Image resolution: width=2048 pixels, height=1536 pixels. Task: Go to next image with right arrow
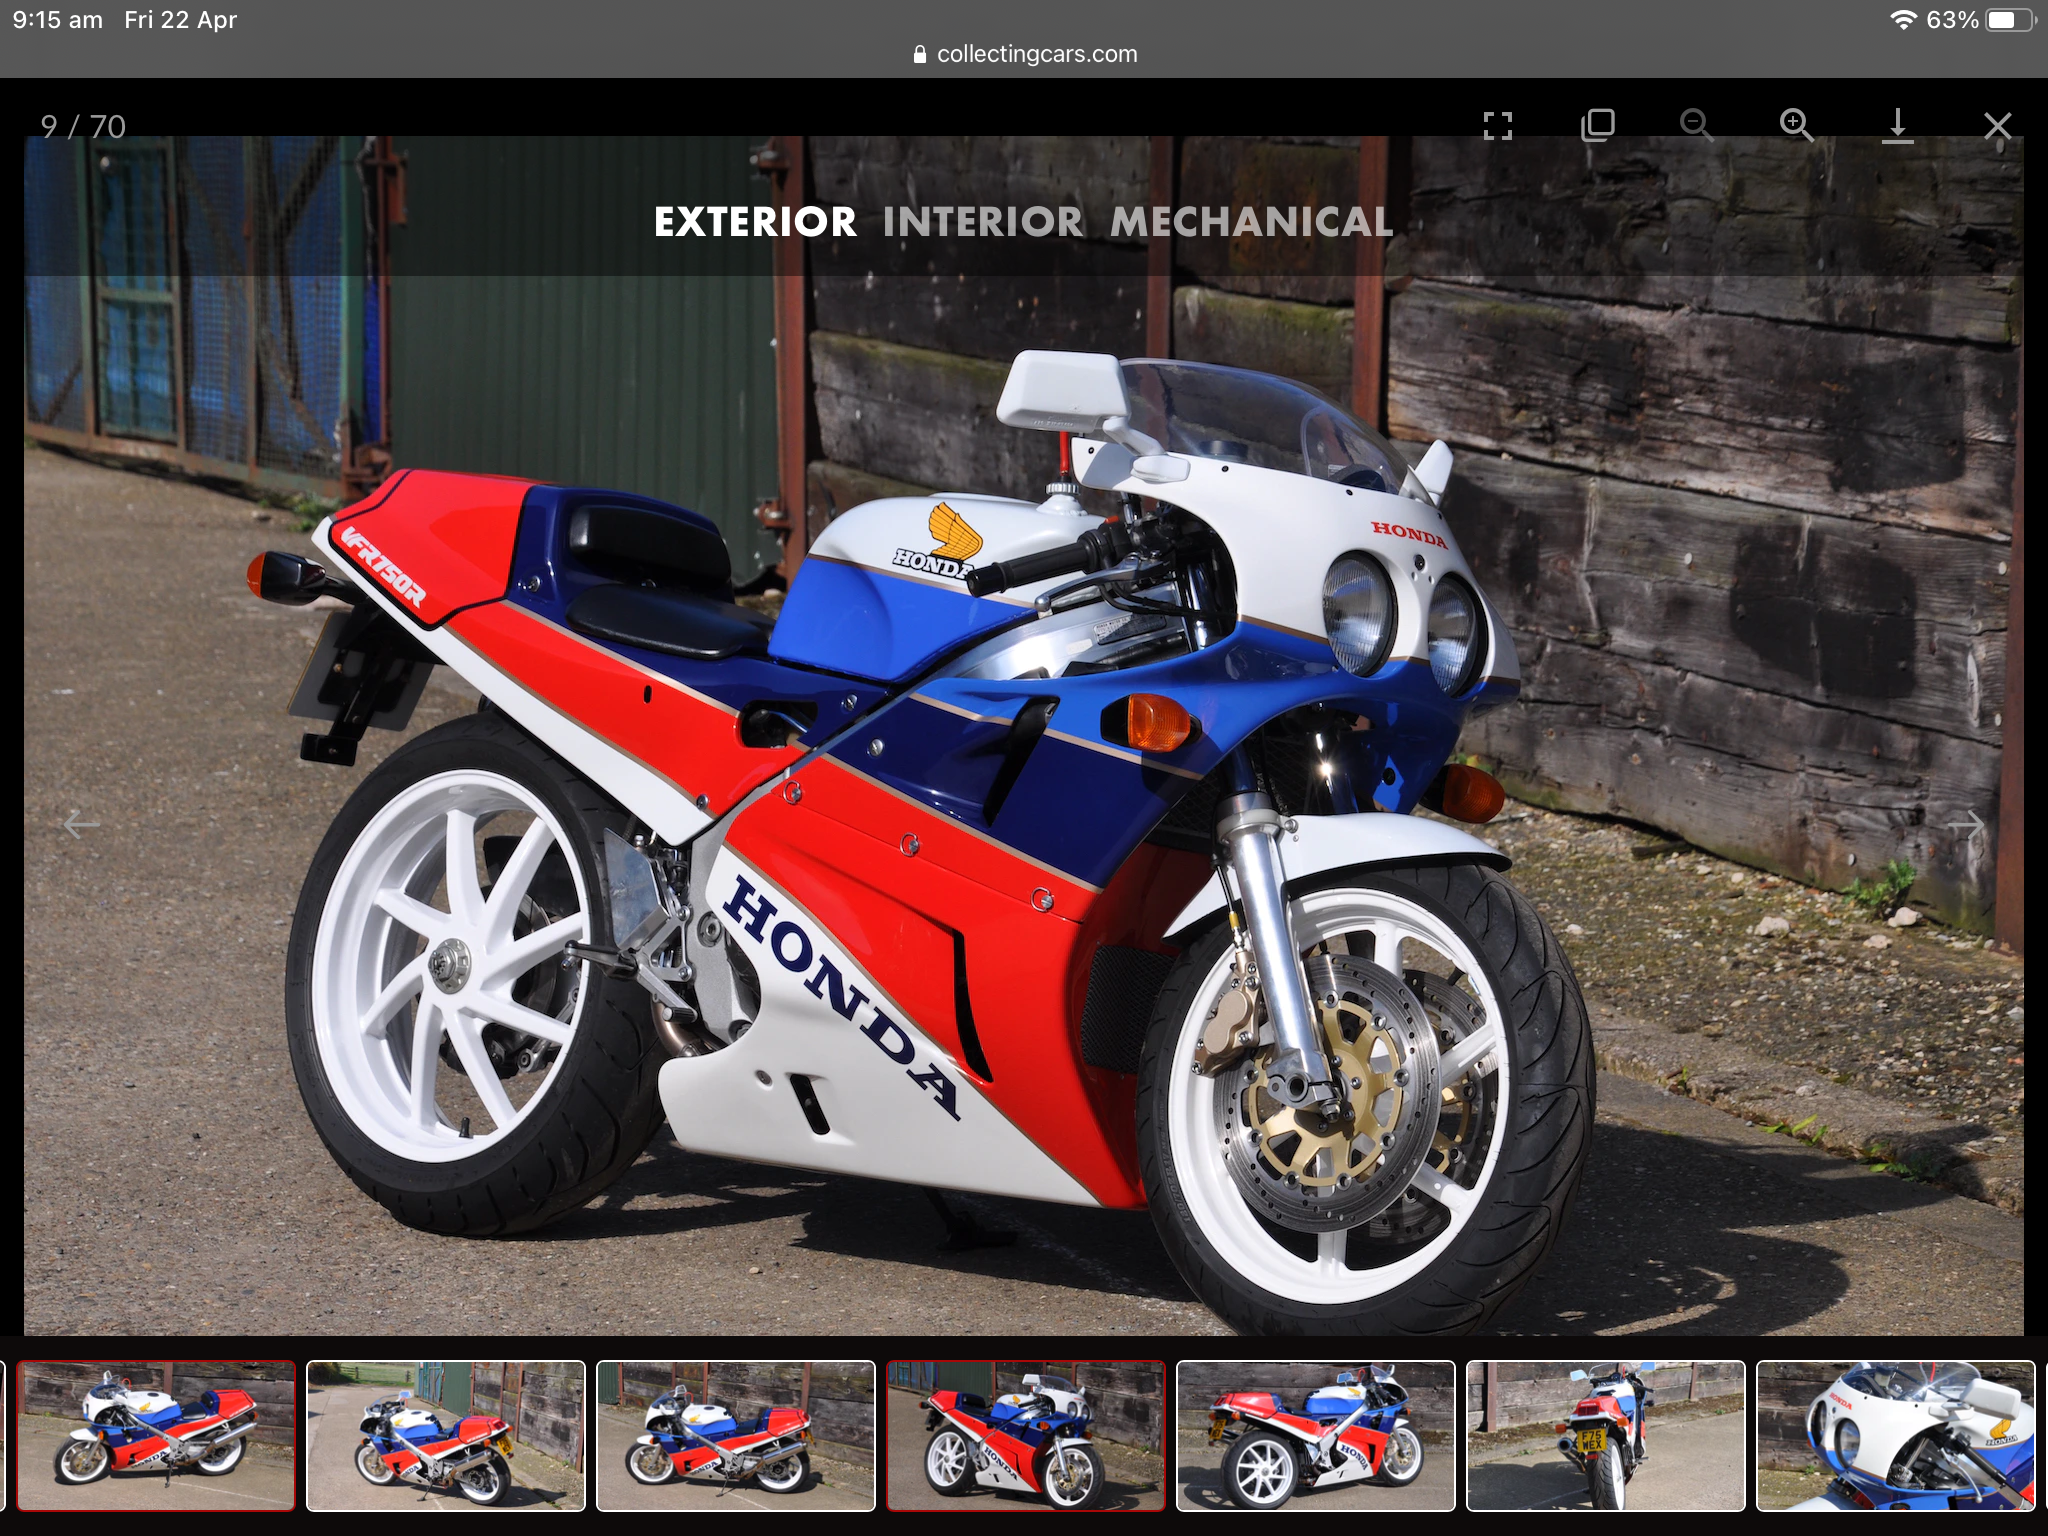tap(1966, 825)
